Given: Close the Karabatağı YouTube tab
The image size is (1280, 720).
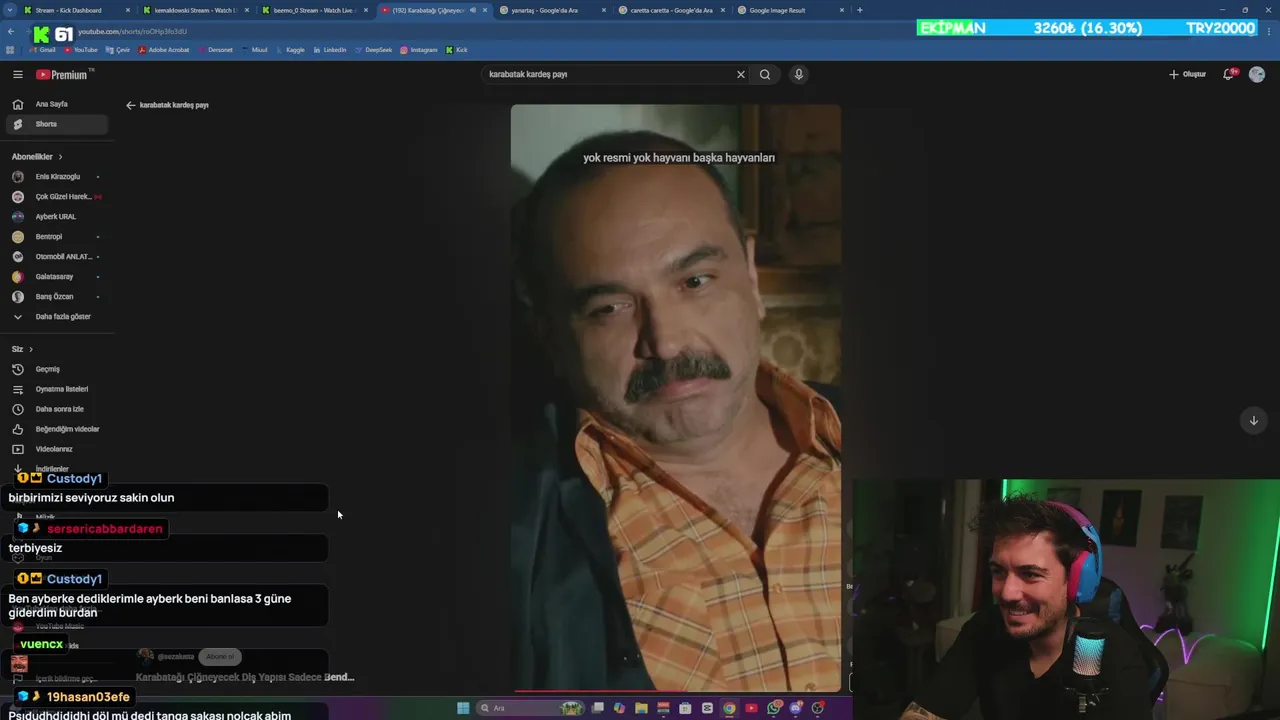Looking at the screenshot, I should tap(485, 10).
